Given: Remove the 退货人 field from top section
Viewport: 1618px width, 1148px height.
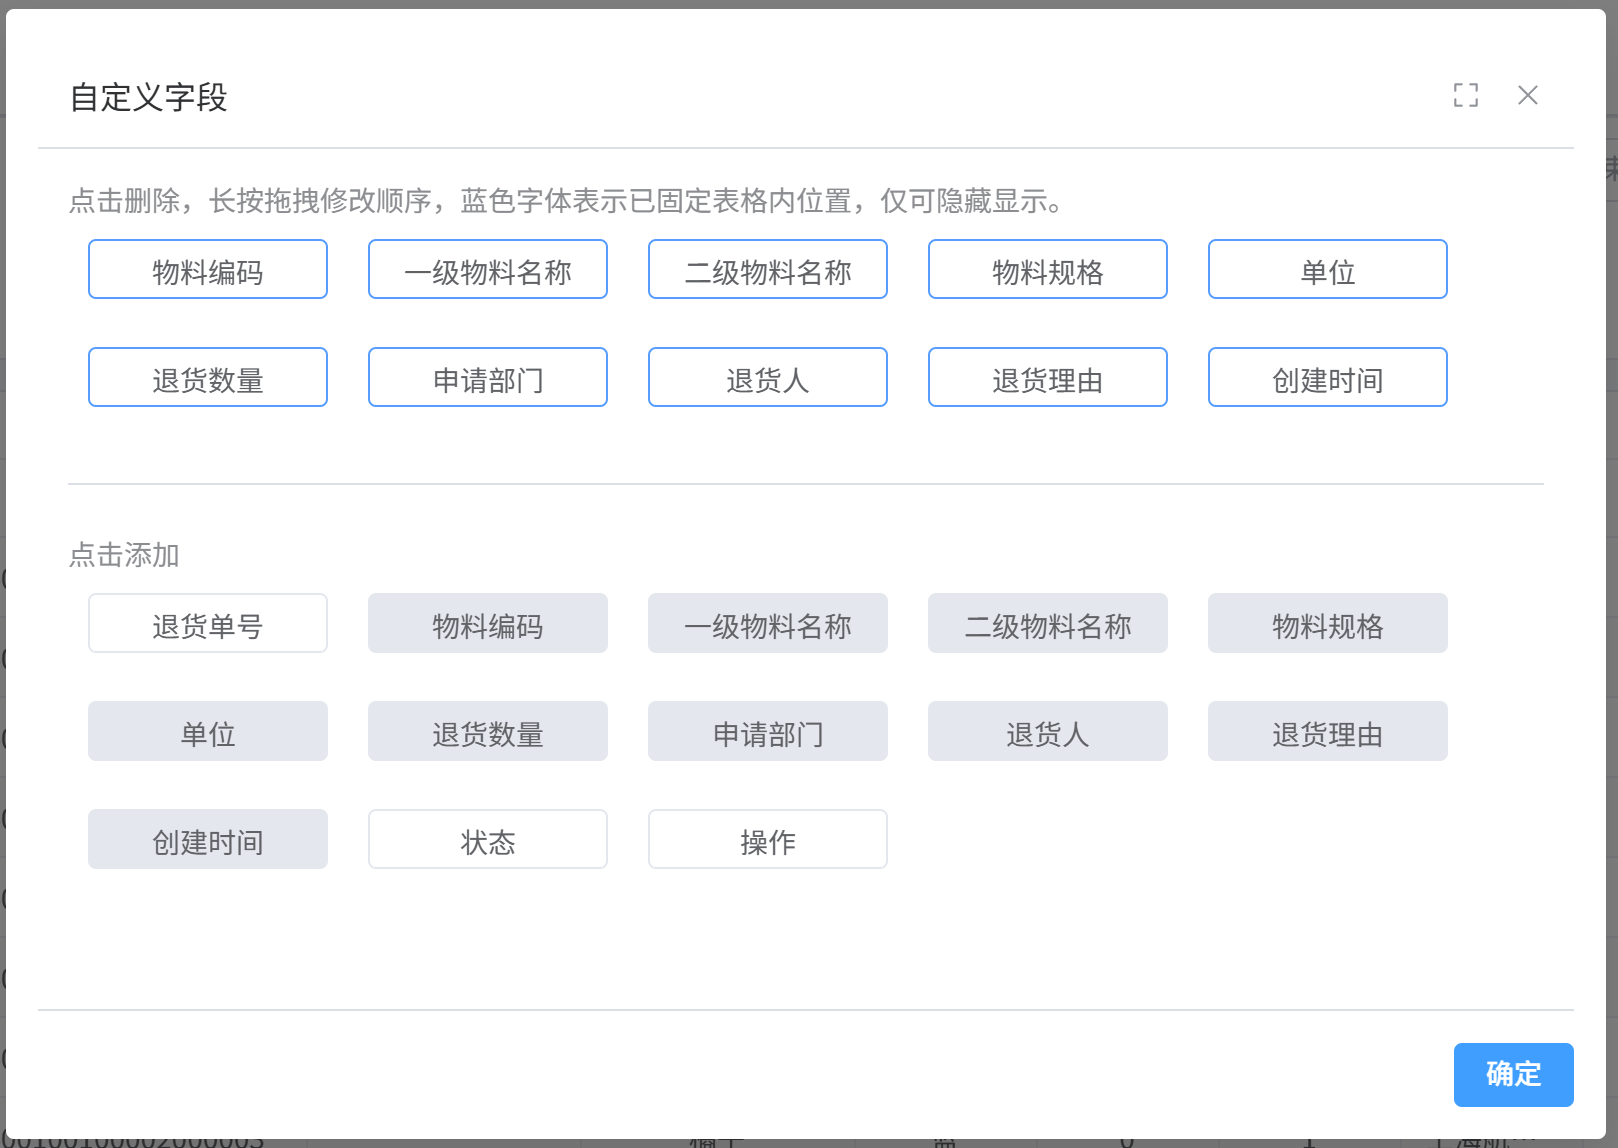Looking at the screenshot, I should tap(767, 377).
